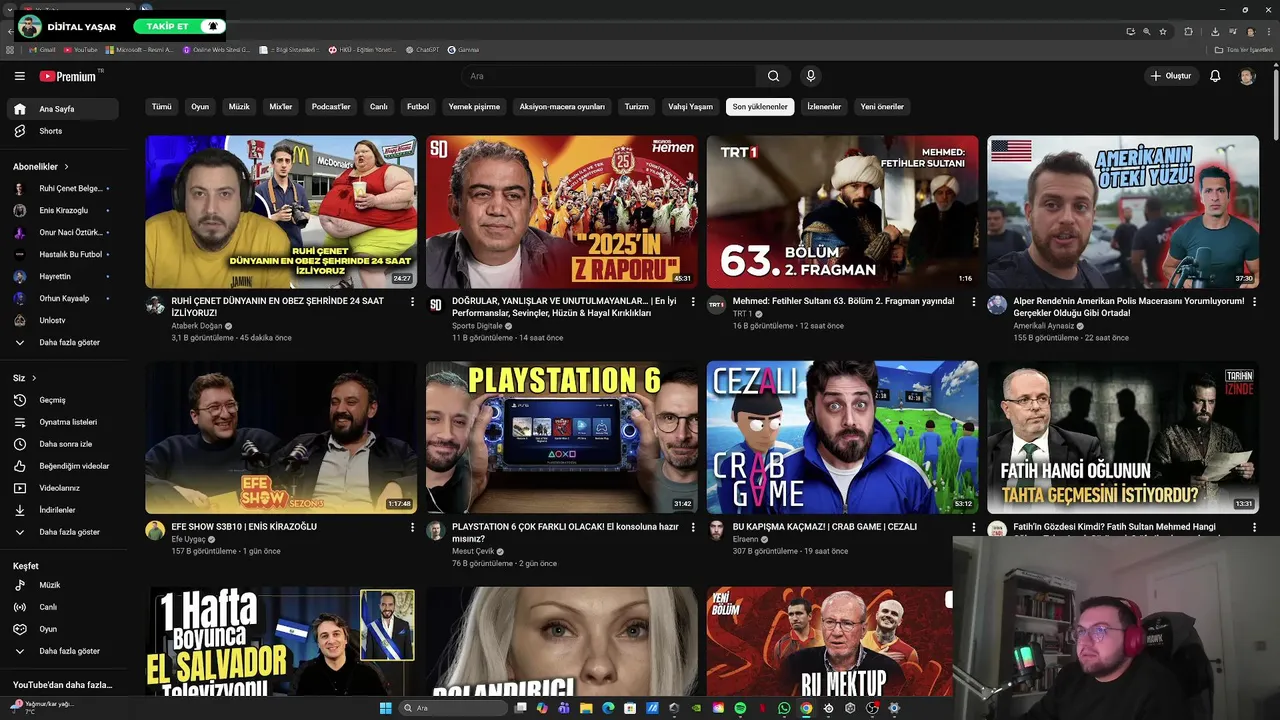Play the PLAYSTATION 6 thumbnail

[562, 437]
